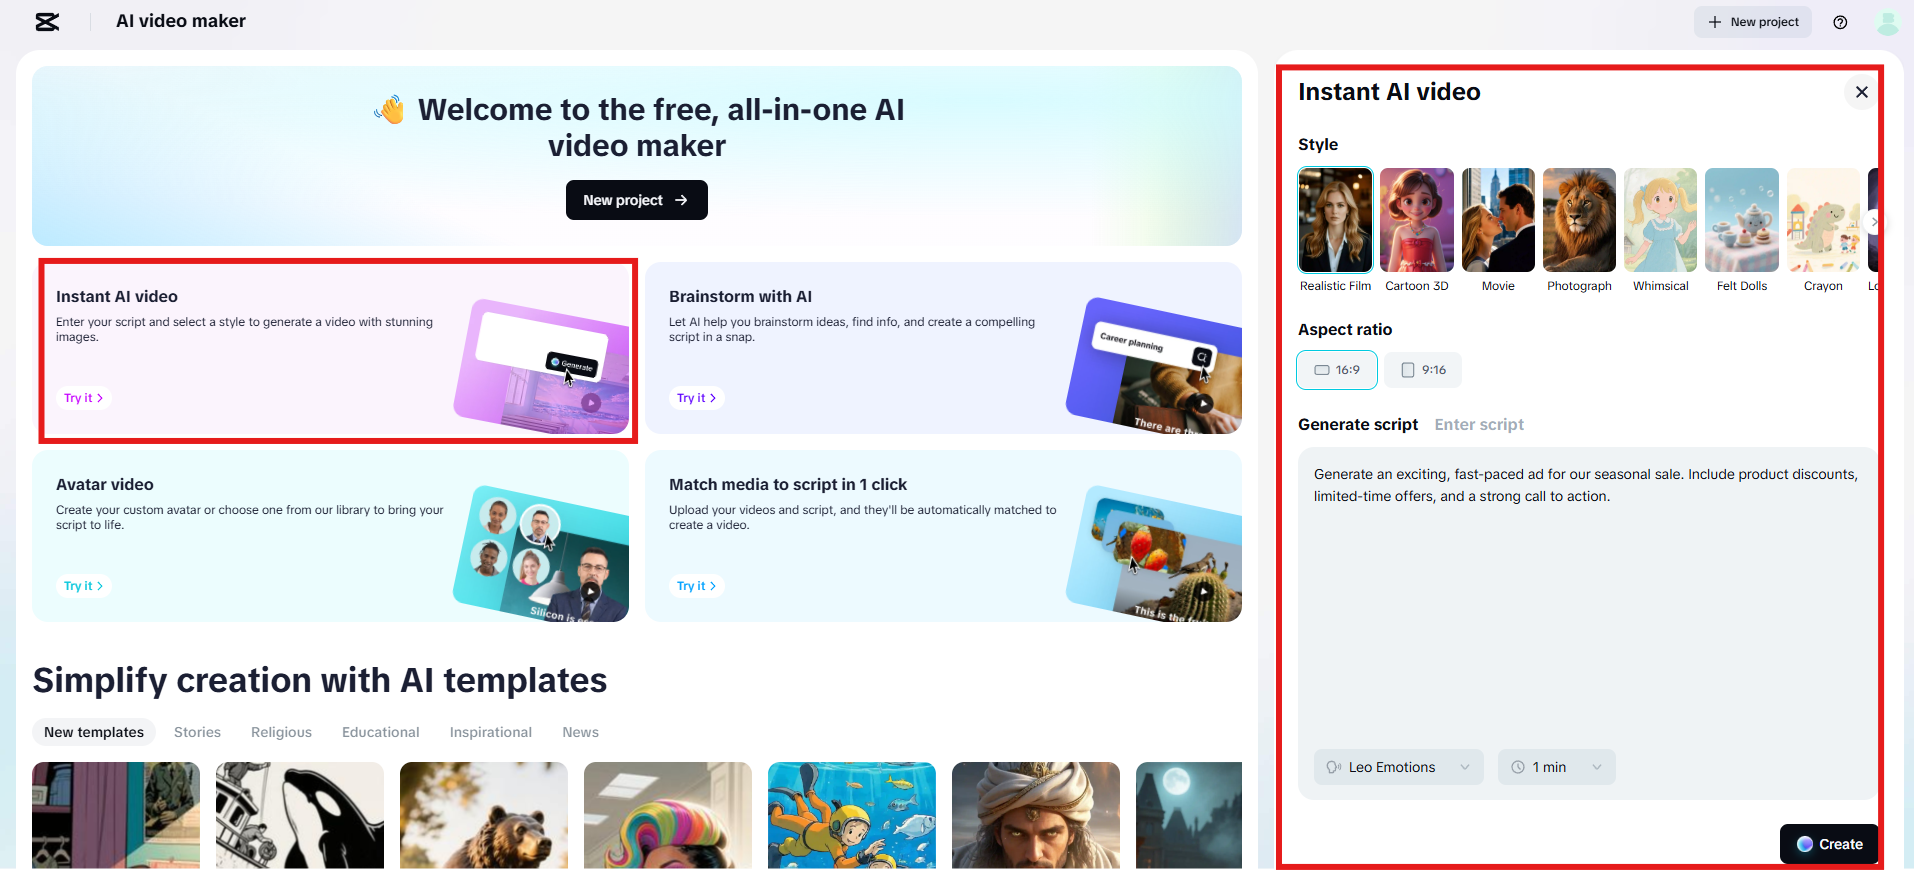This screenshot has width=1914, height=870.
Task: Select the New templates tab
Action: [x=94, y=732]
